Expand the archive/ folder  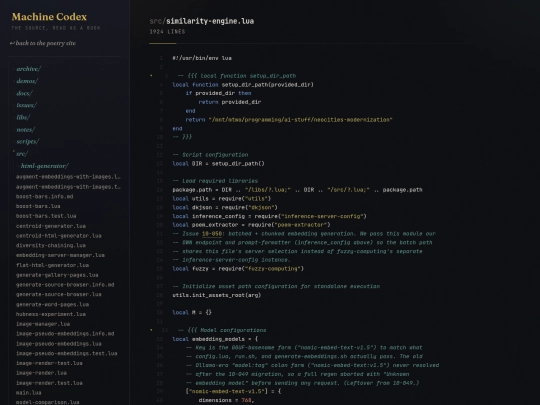28,69
